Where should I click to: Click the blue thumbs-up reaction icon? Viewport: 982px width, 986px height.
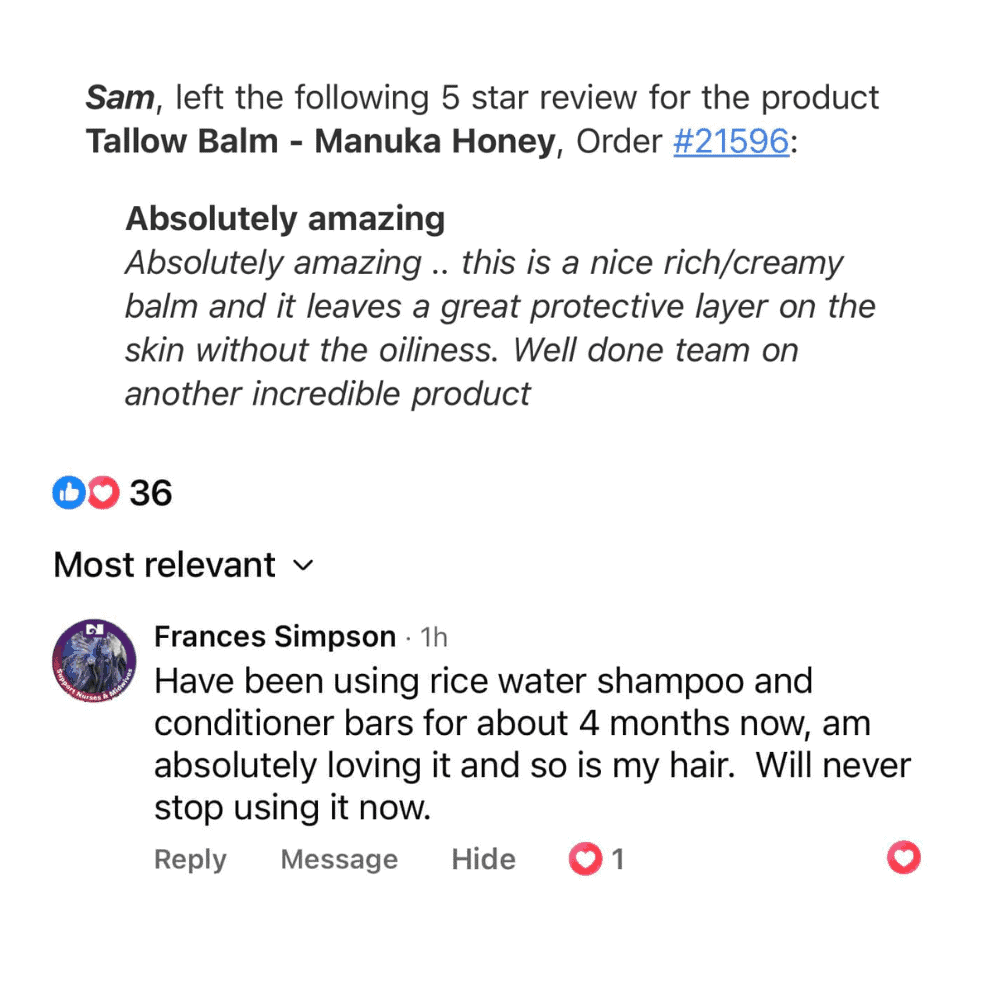click(x=67, y=492)
